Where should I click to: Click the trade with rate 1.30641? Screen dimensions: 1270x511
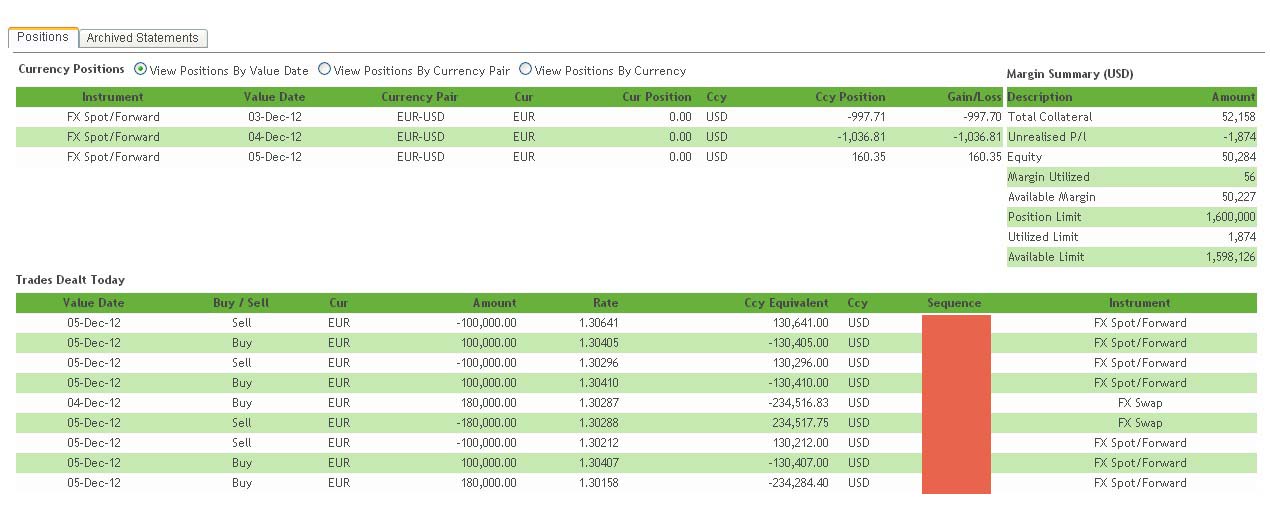[598, 323]
